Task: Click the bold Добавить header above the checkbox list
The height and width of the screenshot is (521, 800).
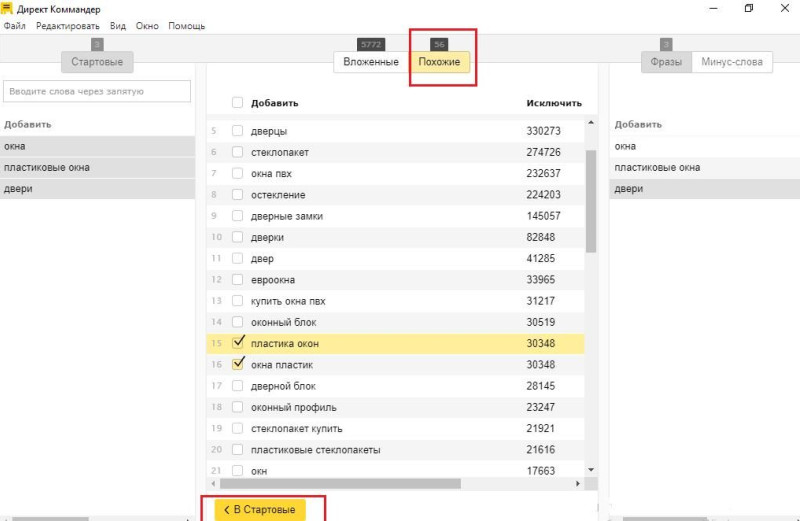Action: [274, 103]
